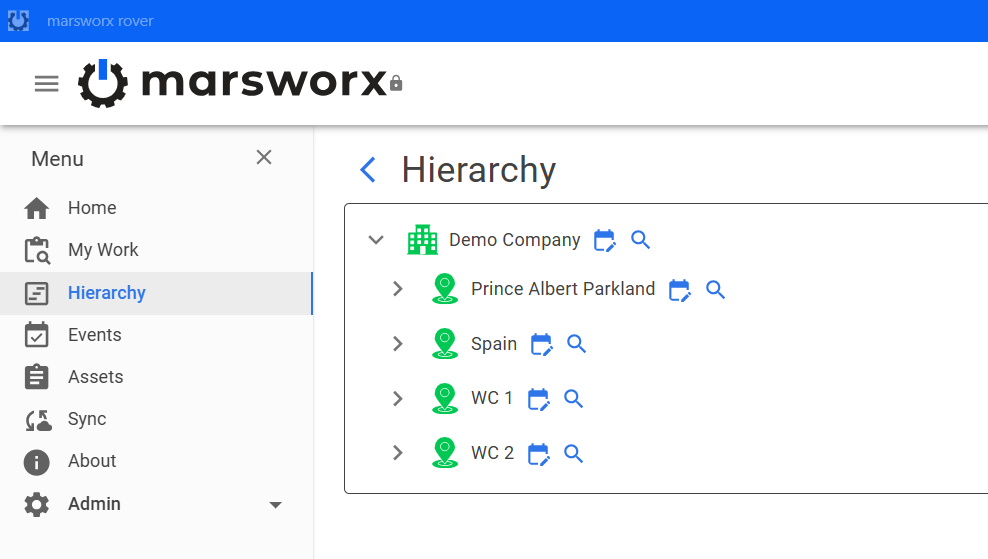Click the Menu panel heading text
This screenshot has height=559, width=988.
click(57, 159)
